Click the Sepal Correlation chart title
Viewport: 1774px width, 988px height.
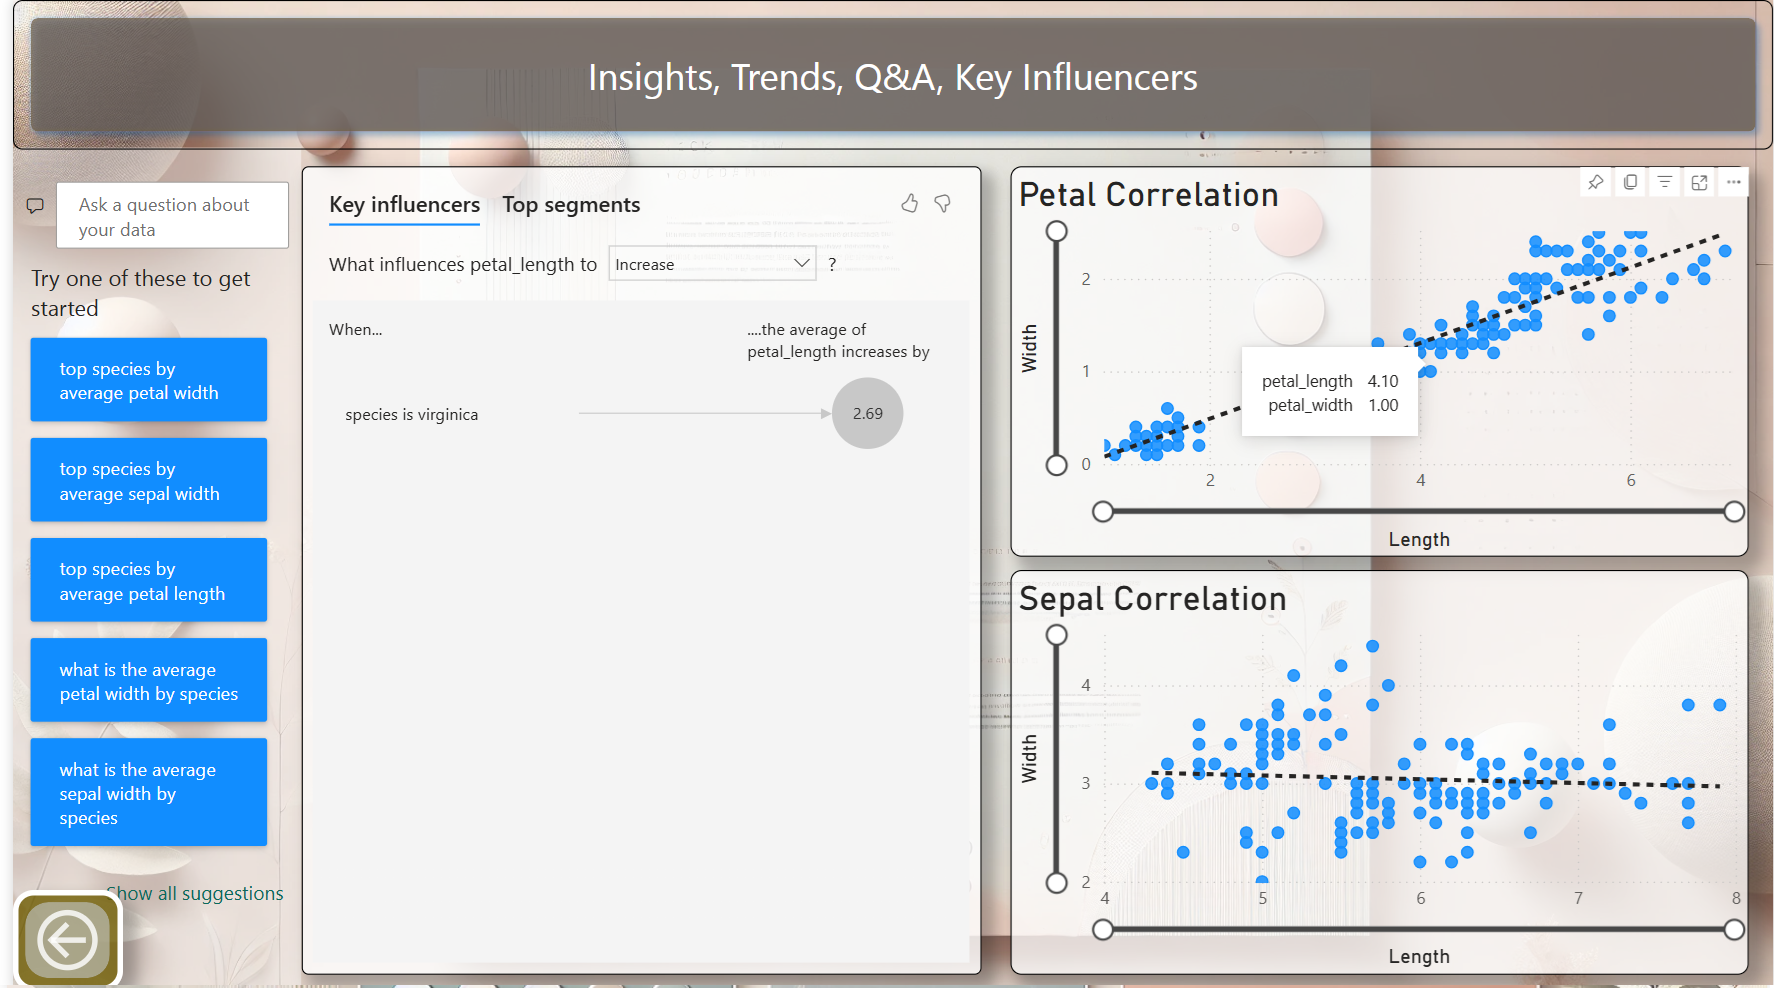tap(1152, 599)
